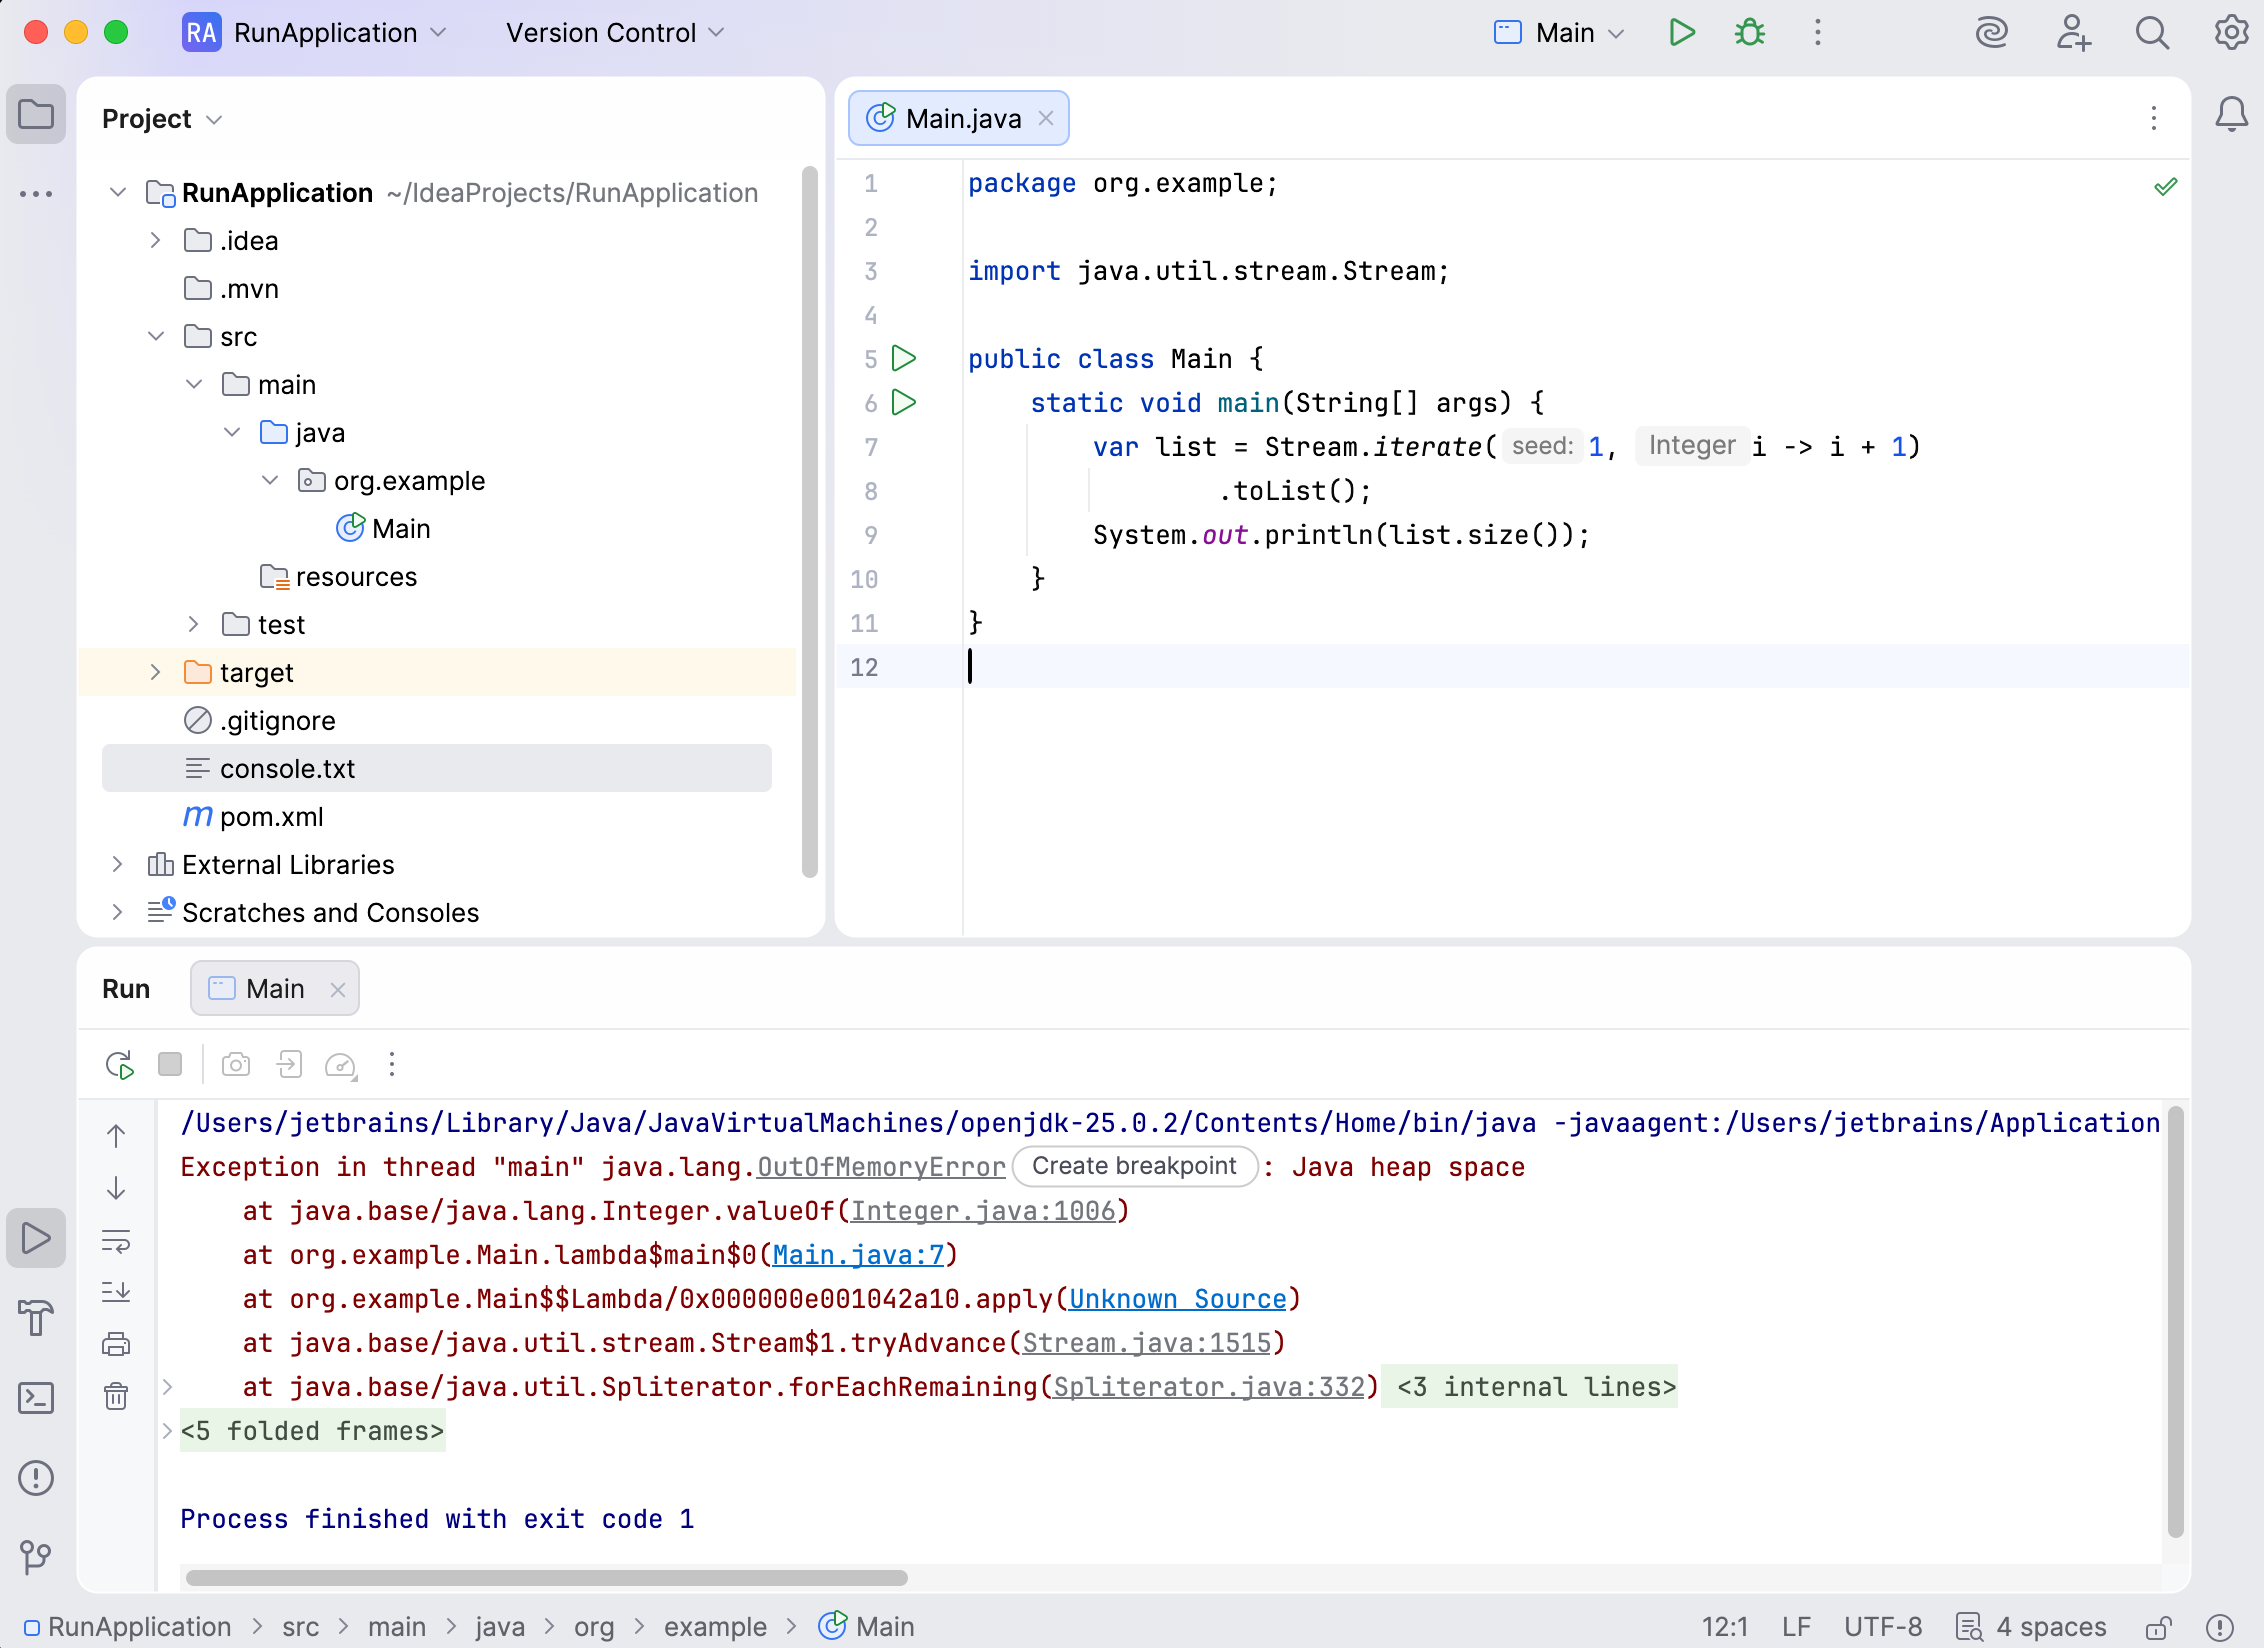This screenshot has width=2264, height=1648.
Task: Open the Terminal tool window icon
Action: [x=36, y=1398]
